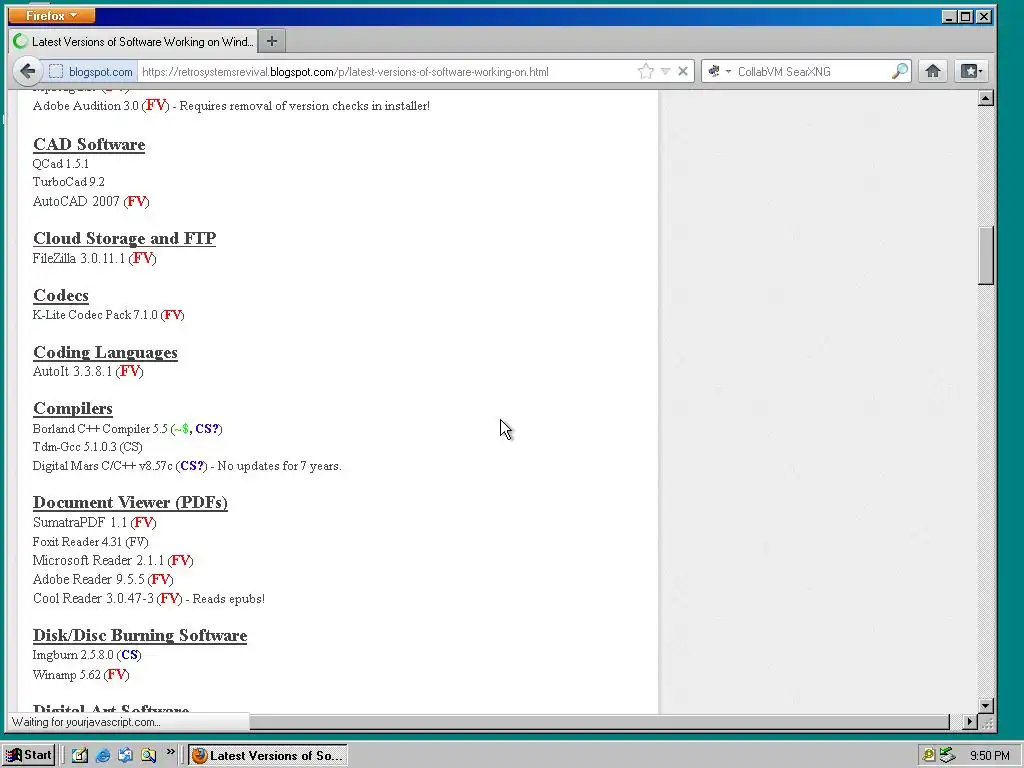Open the URL history dropdown arrow

665,71
